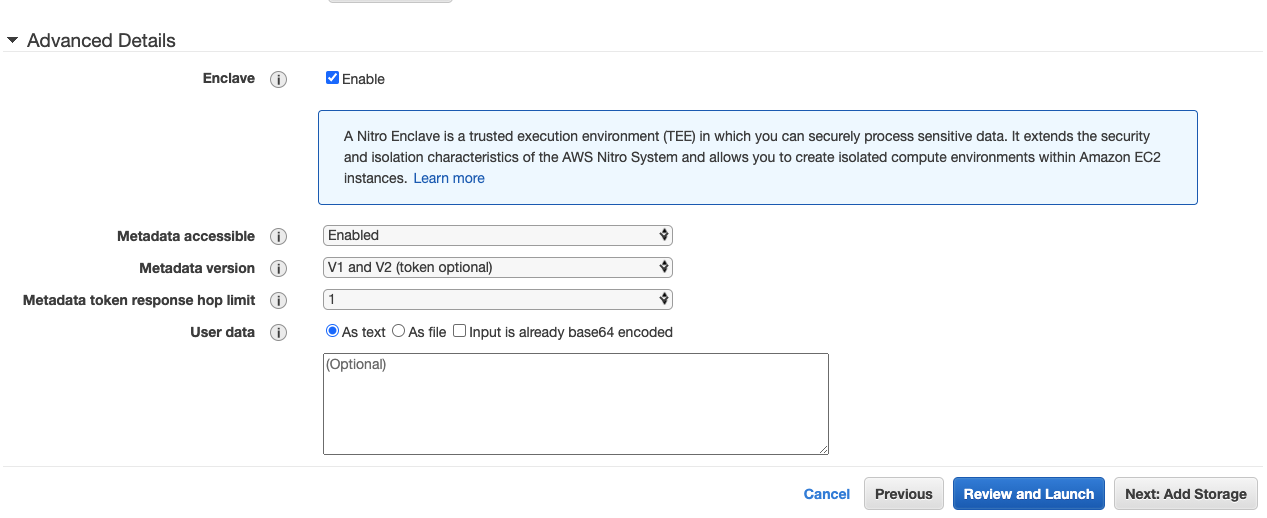Click inside the User data text area

tap(575, 405)
